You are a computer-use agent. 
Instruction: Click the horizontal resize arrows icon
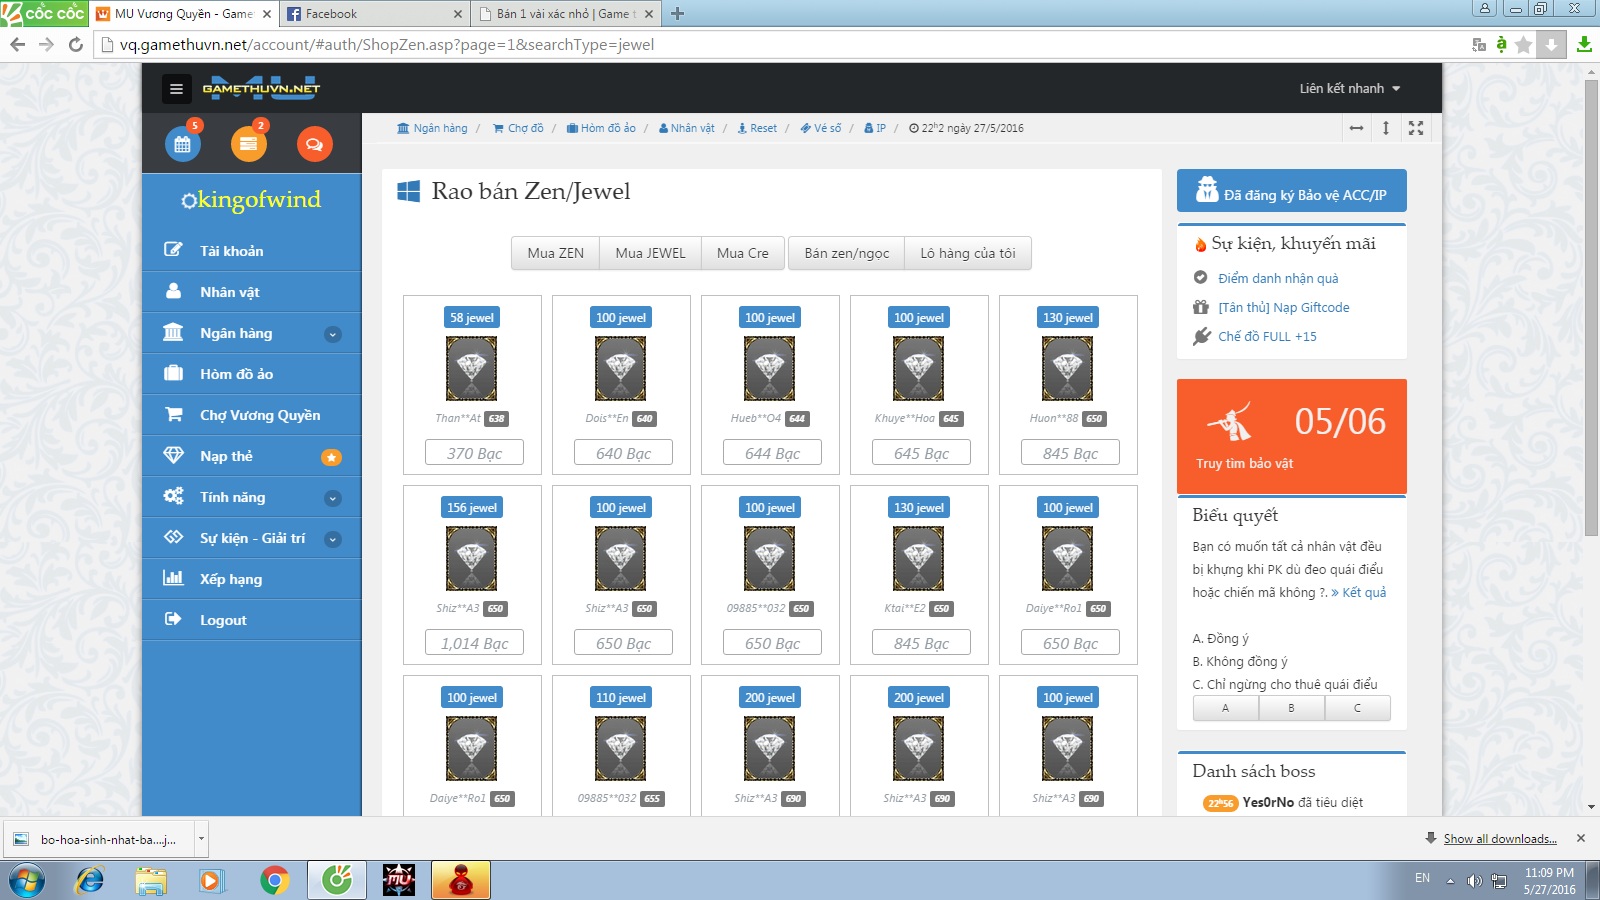1356,128
